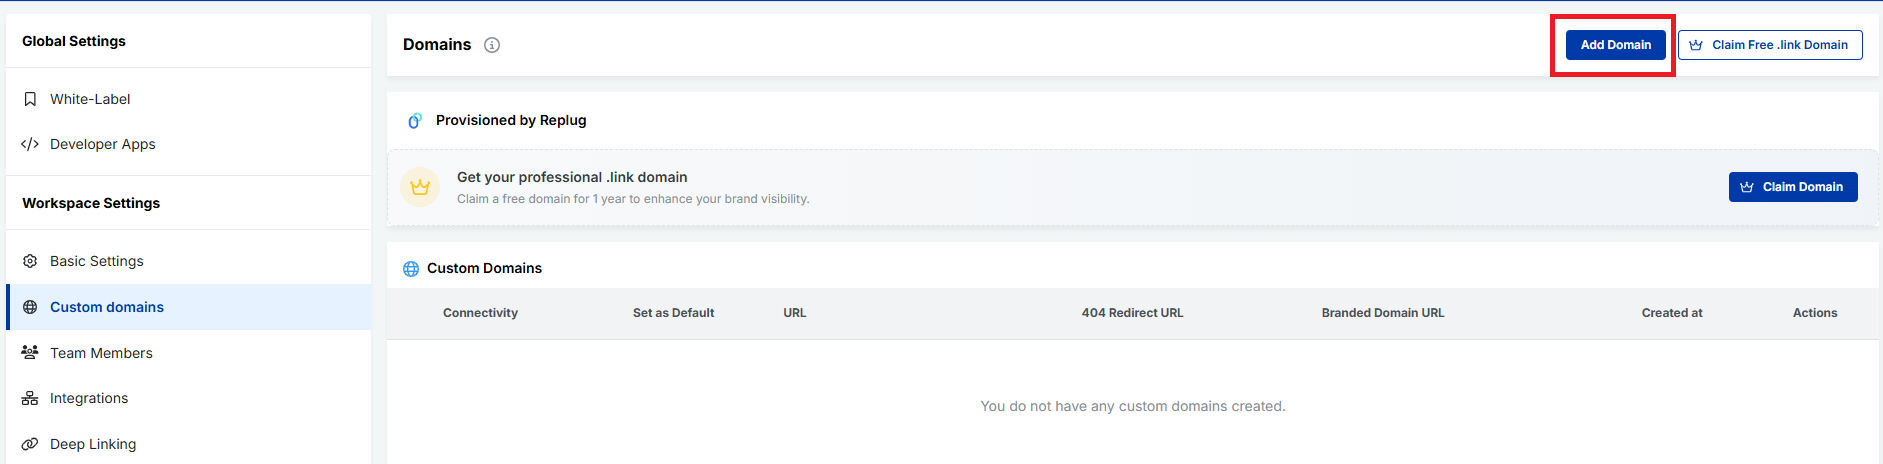1883x464 pixels.
Task: Click the Integrations icon in sidebar
Action: pos(30,398)
